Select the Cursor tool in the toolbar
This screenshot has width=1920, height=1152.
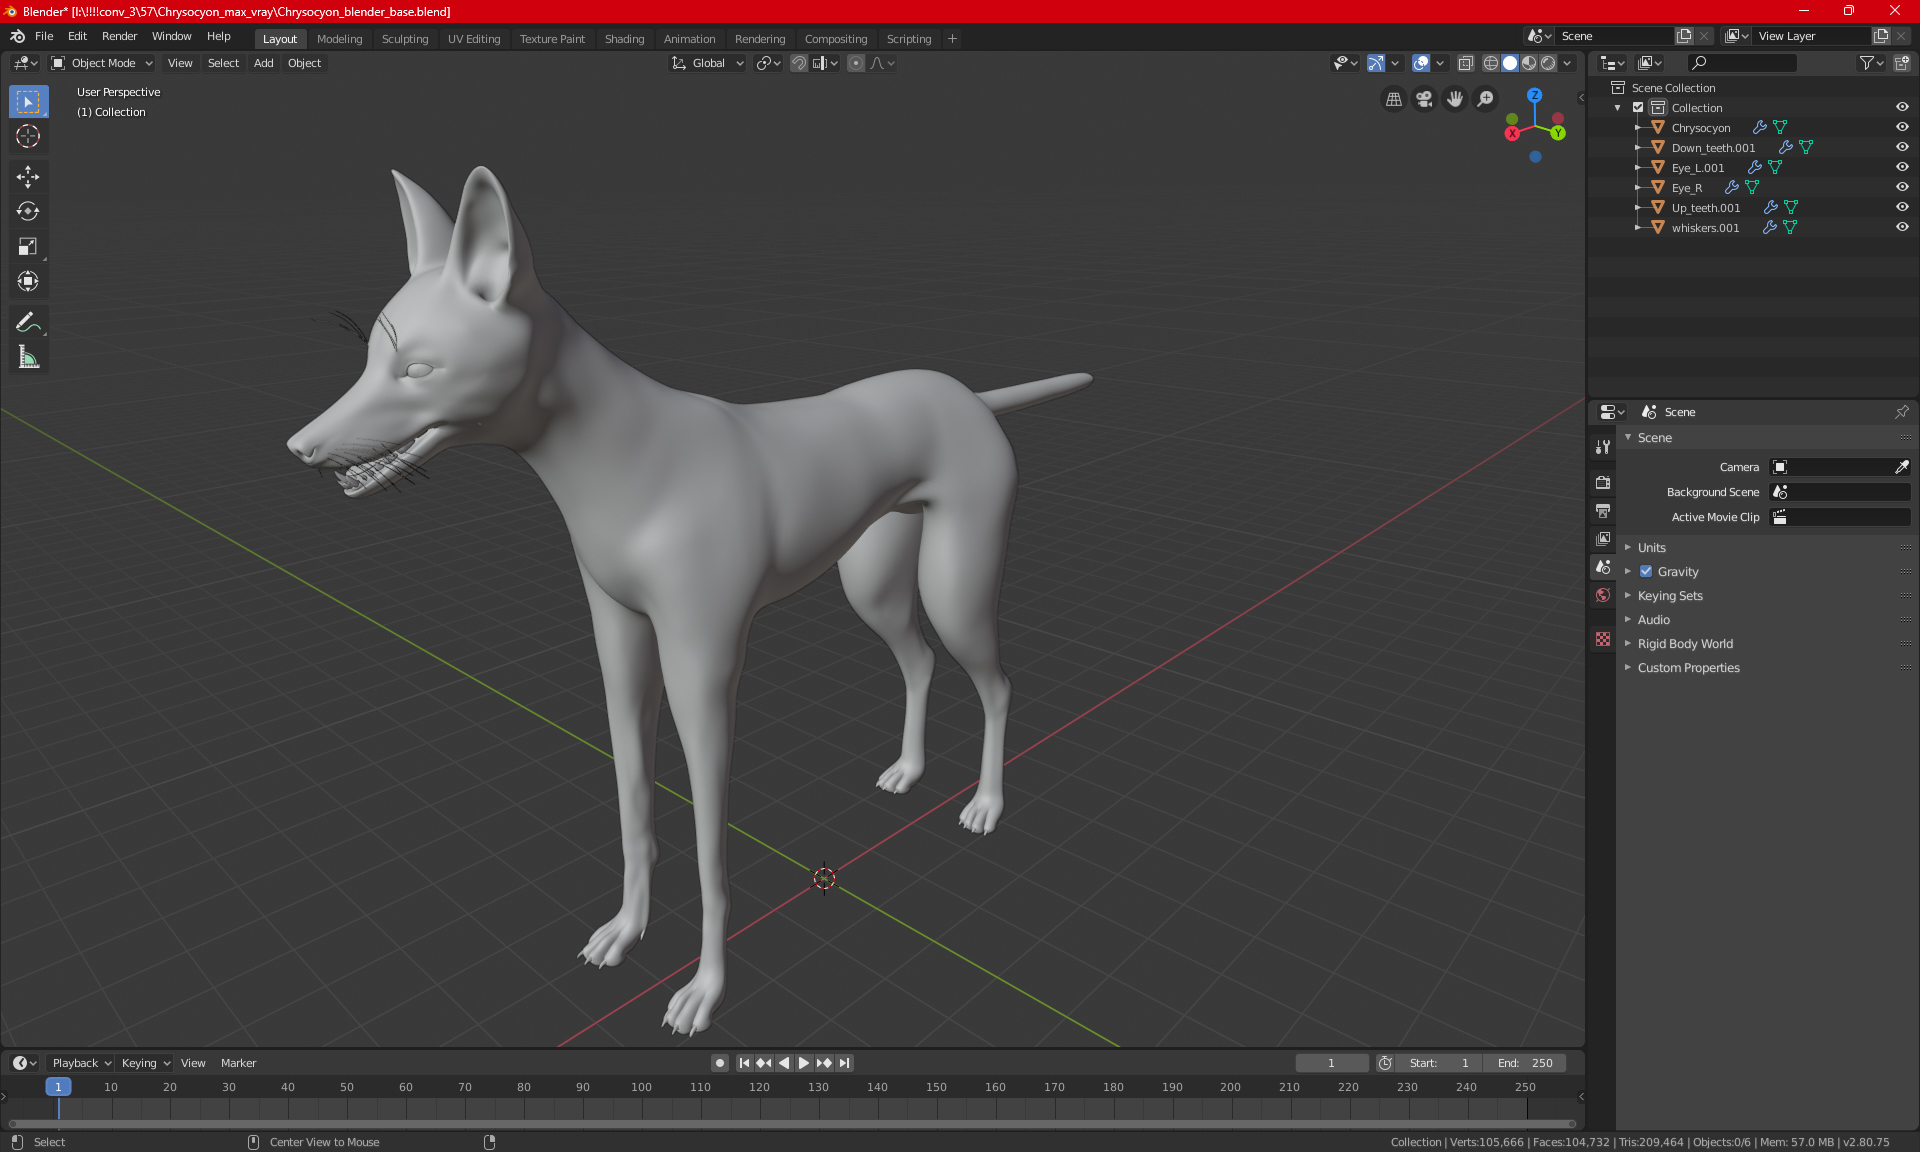click(28, 137)
